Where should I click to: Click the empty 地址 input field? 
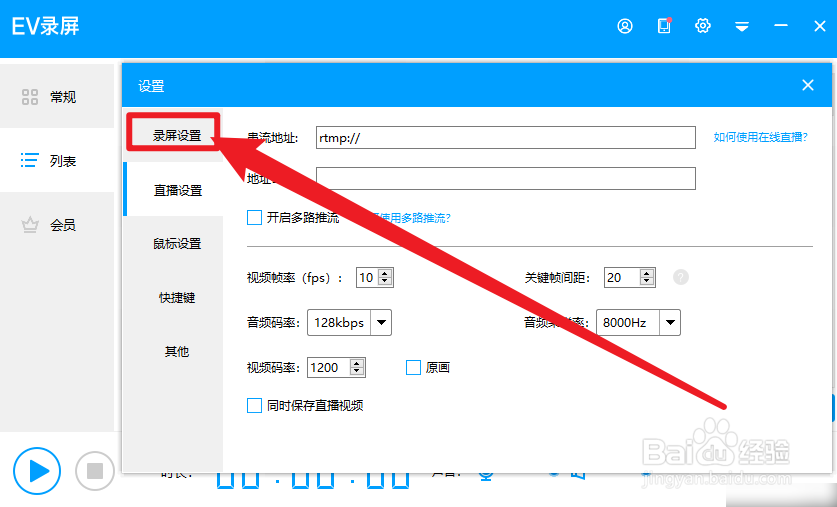pyautogui.click(x=506, y=178)
